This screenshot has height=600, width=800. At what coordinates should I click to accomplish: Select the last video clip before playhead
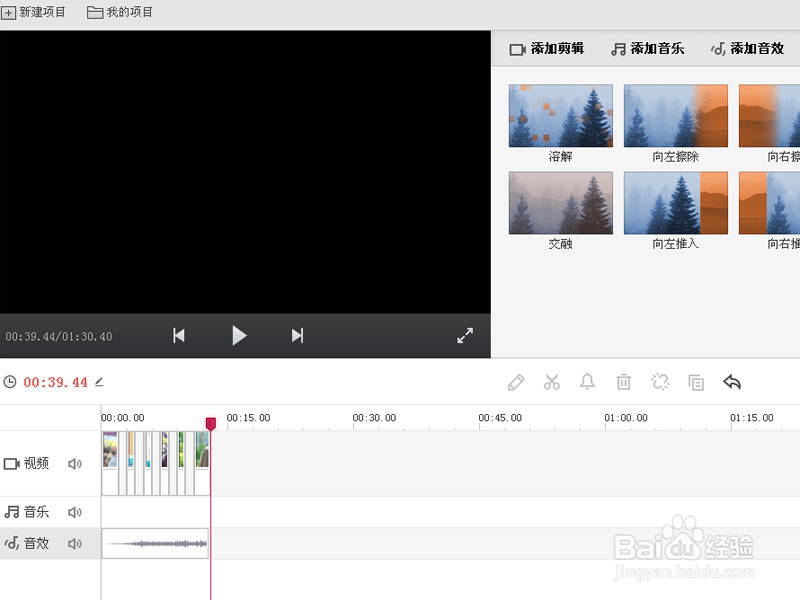[x=203, y=463]
